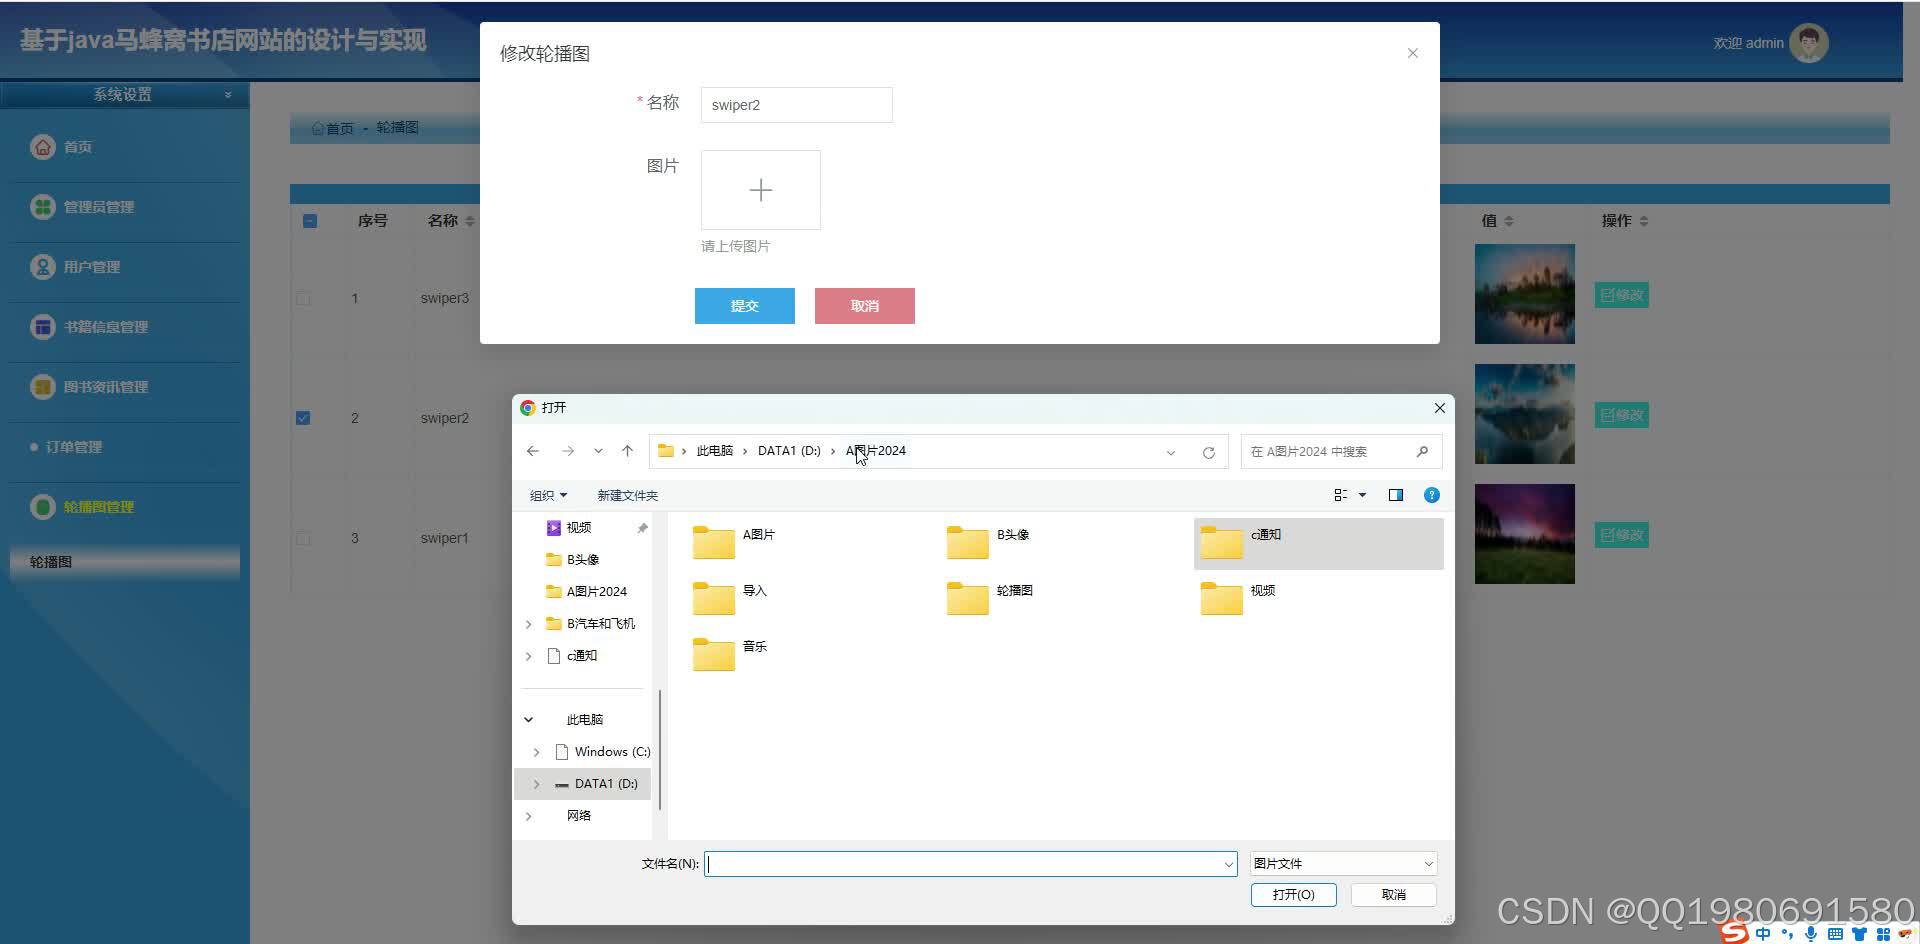Toggle the select-all checkbox in table header
Image resolution: width=1920 pixels, height=944 pixels.
309,220
